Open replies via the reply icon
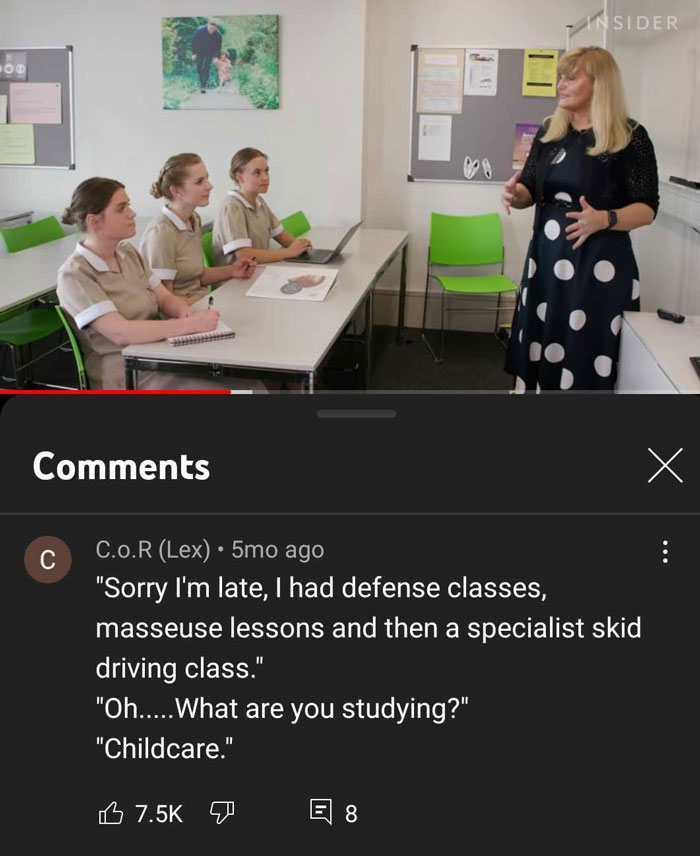700x856 pixels. pyautogui.click(x=321, y=812)
